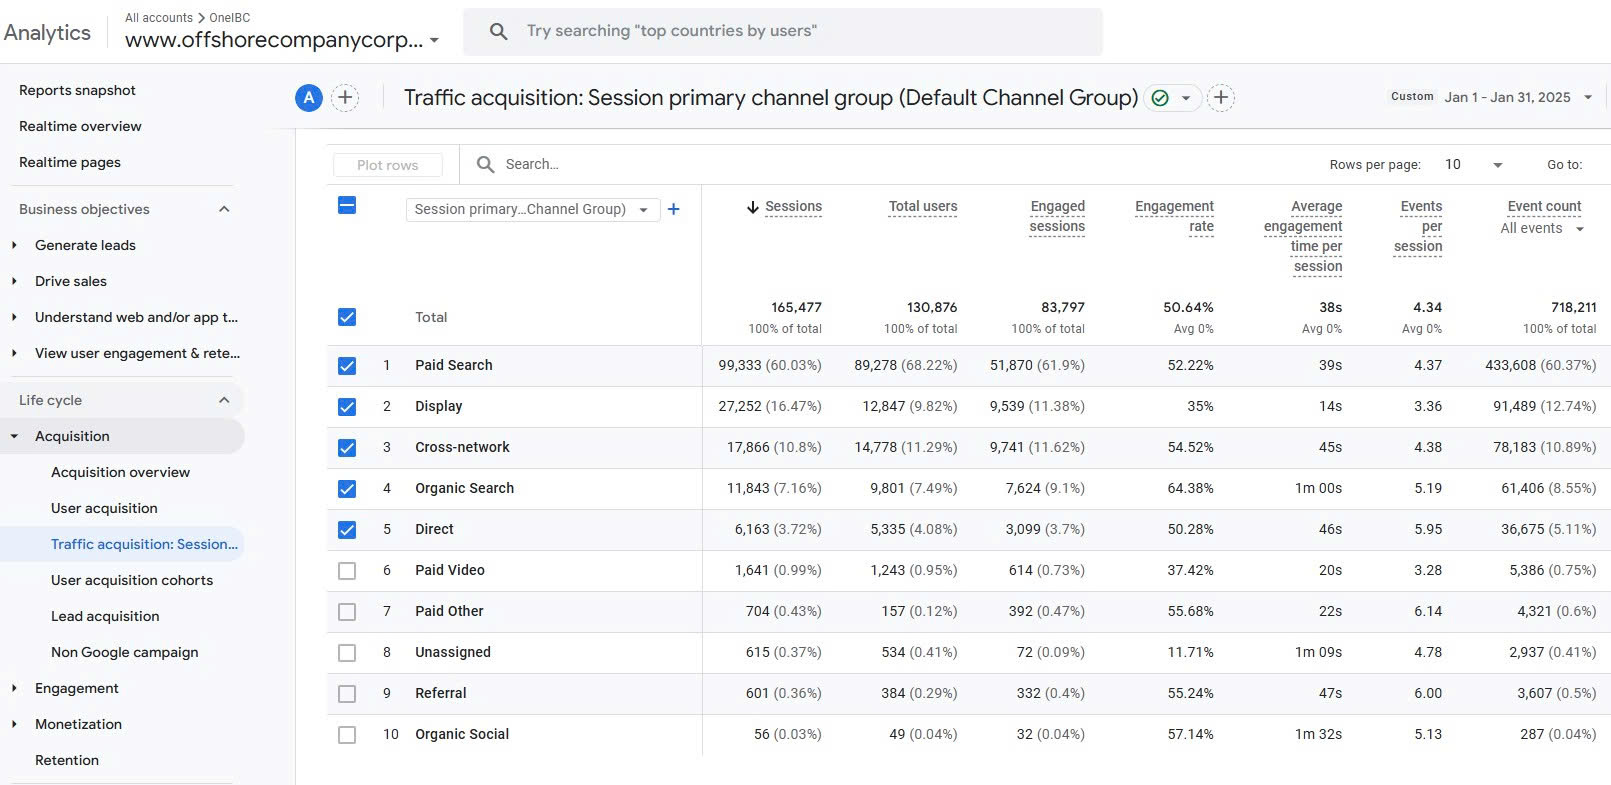Viewport: 1611px width, 785px height.
Task: Check the Paid Video row checkbox
Action: 347,571
